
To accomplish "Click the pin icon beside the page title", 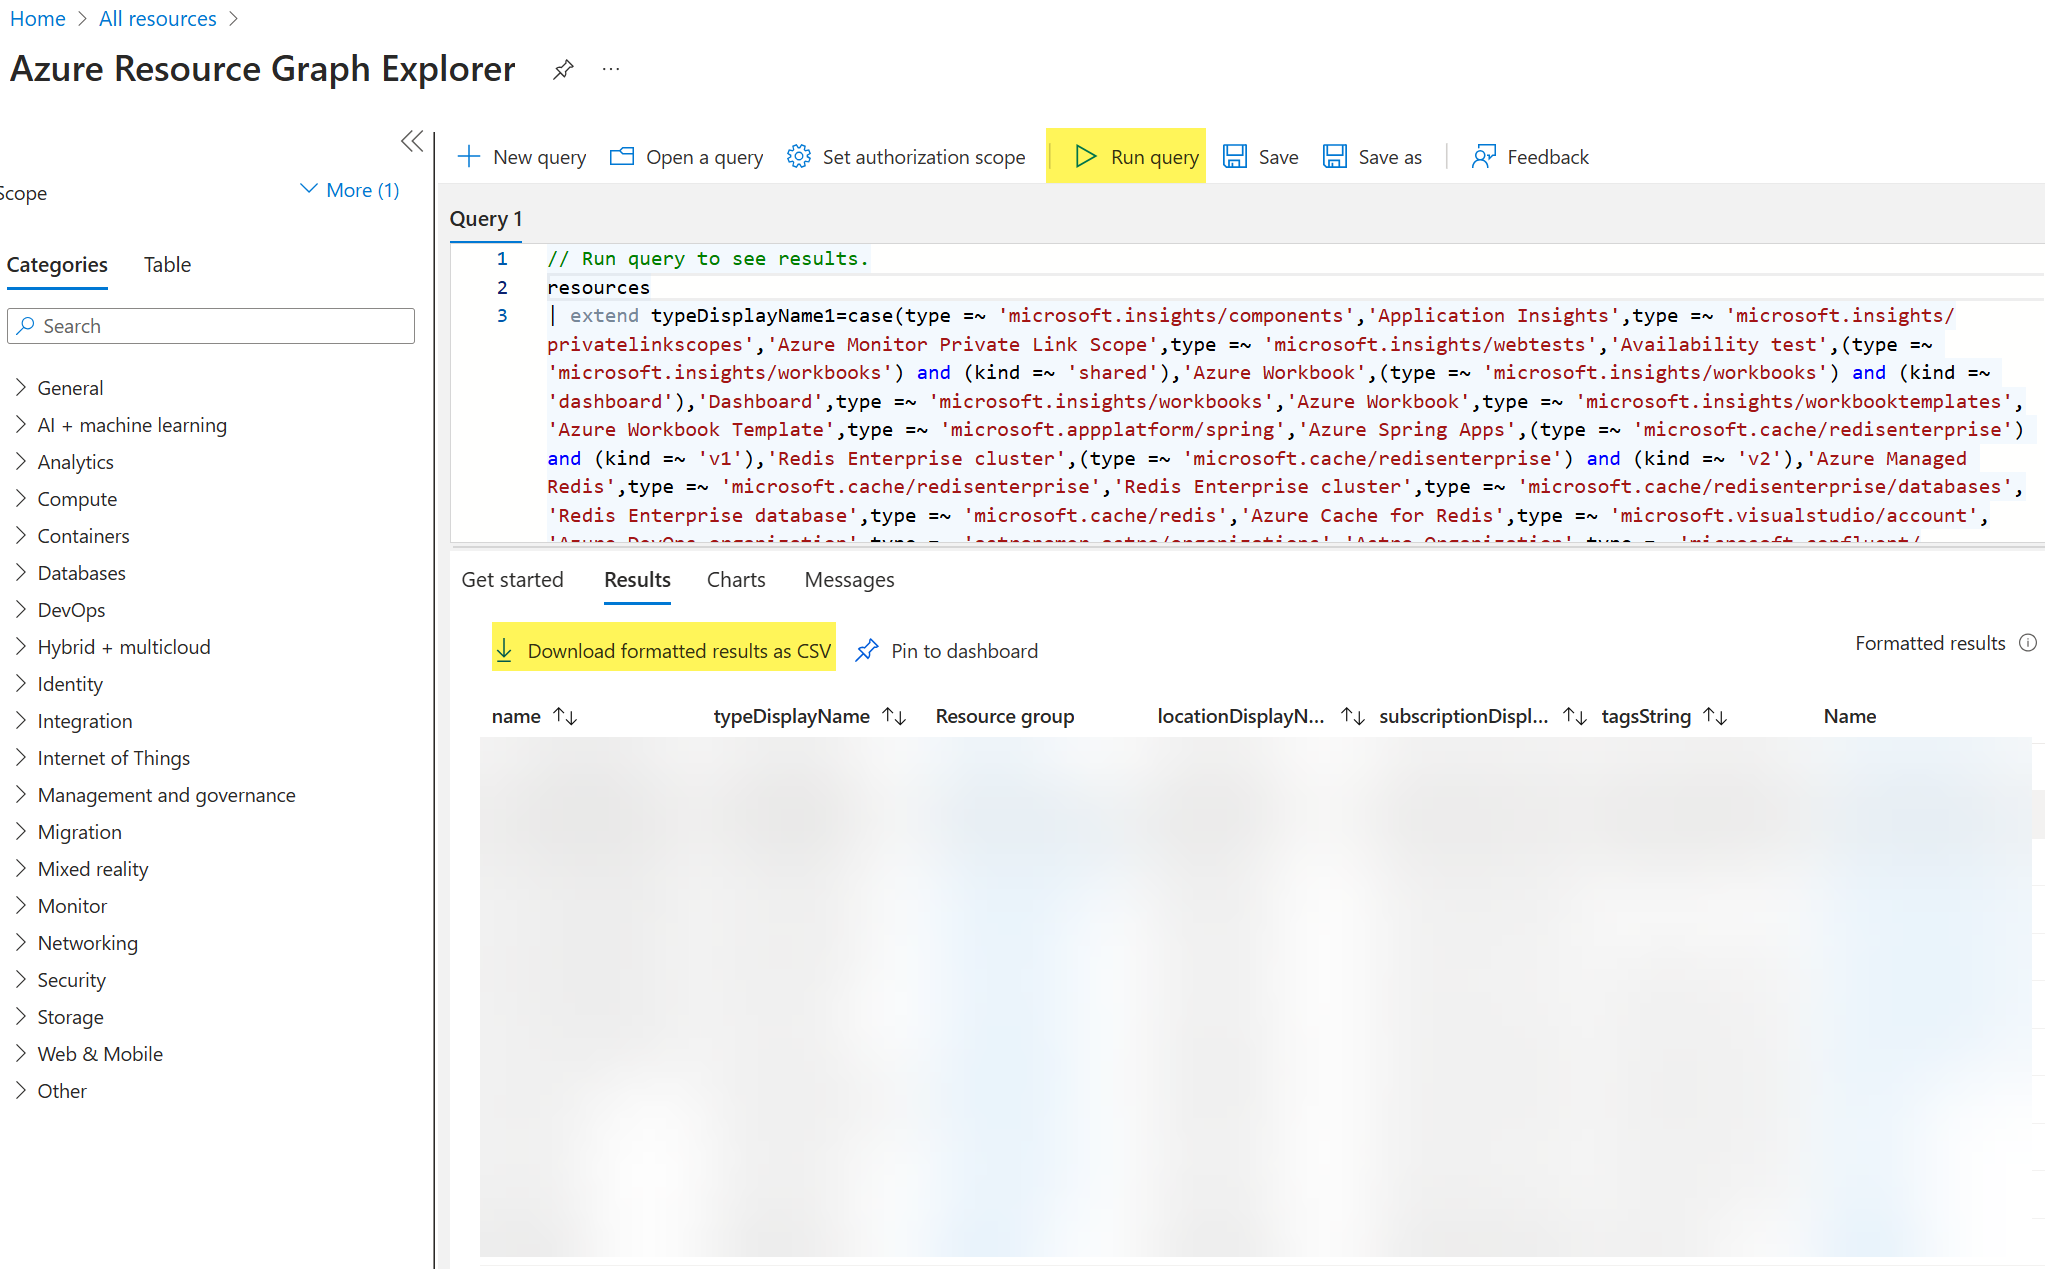I will pyautogui.click(x=563, y=69).
